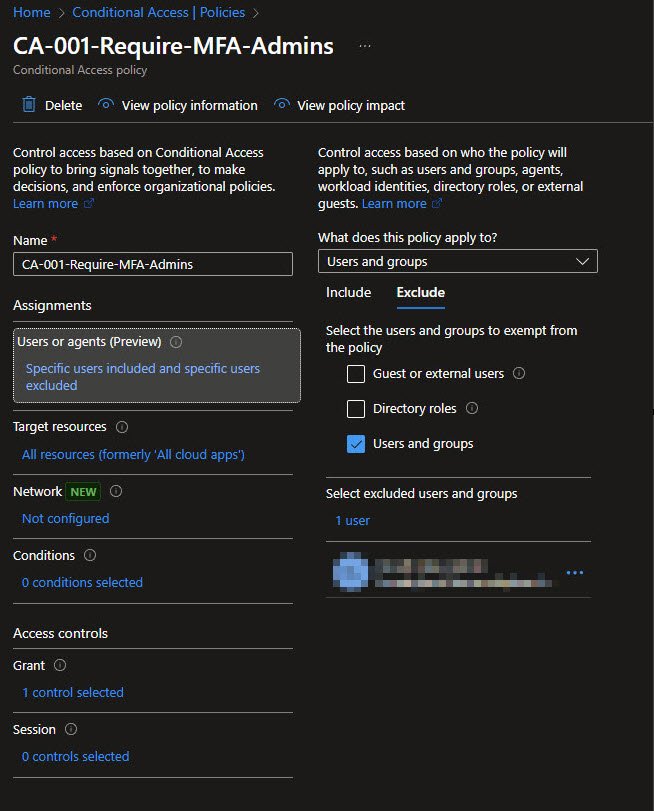Click info icon next to Conditions
The width and height of the screenshot is (654, 811).
coord(90,555)
